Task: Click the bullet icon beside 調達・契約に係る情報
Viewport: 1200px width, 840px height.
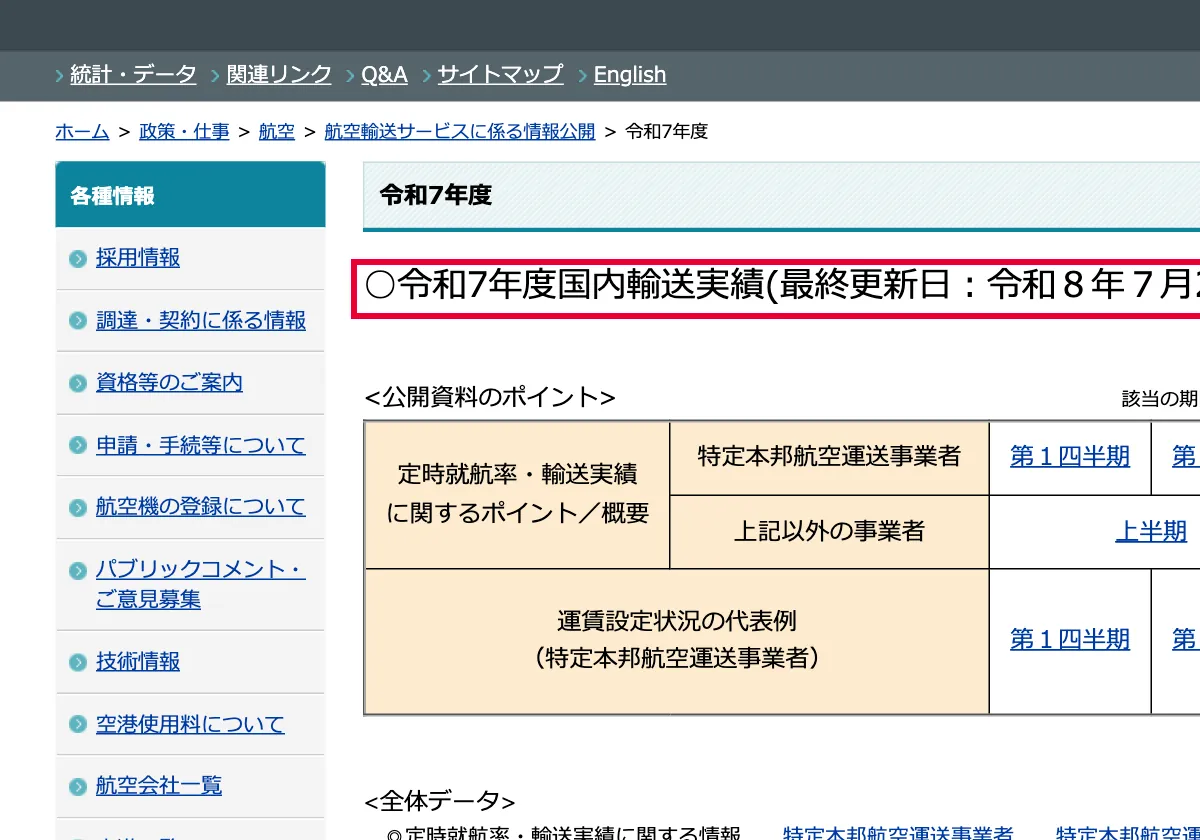Action: [78, 321]
